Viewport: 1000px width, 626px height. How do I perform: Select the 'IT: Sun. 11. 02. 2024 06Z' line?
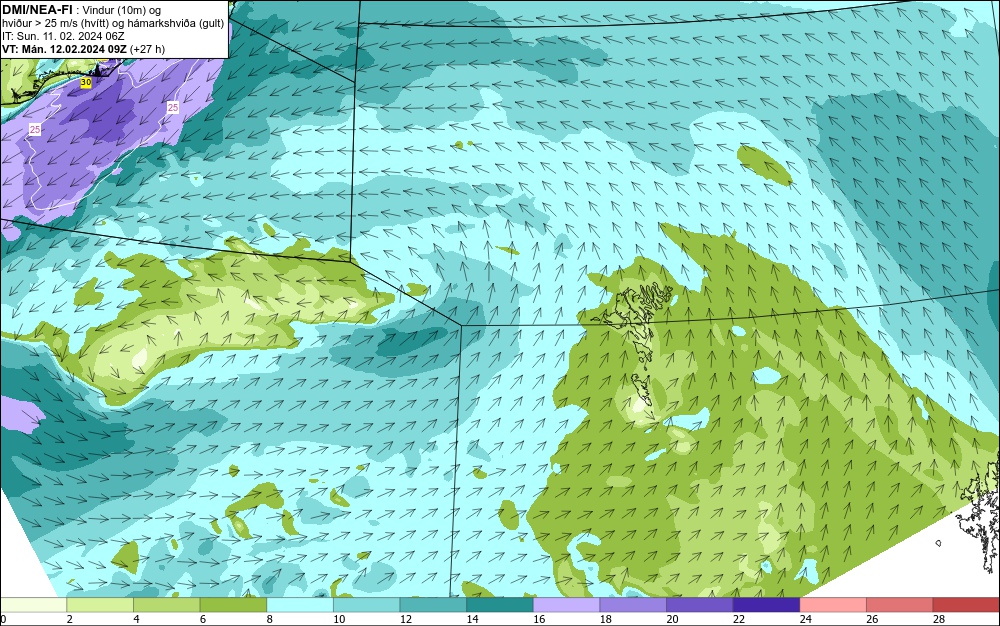63,36
